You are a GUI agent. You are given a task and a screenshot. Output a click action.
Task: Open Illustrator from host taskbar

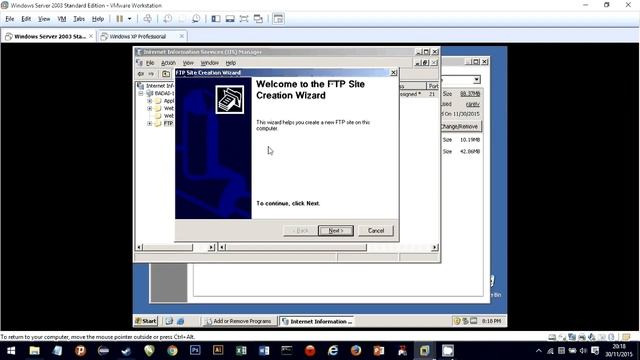coord(218,351)
